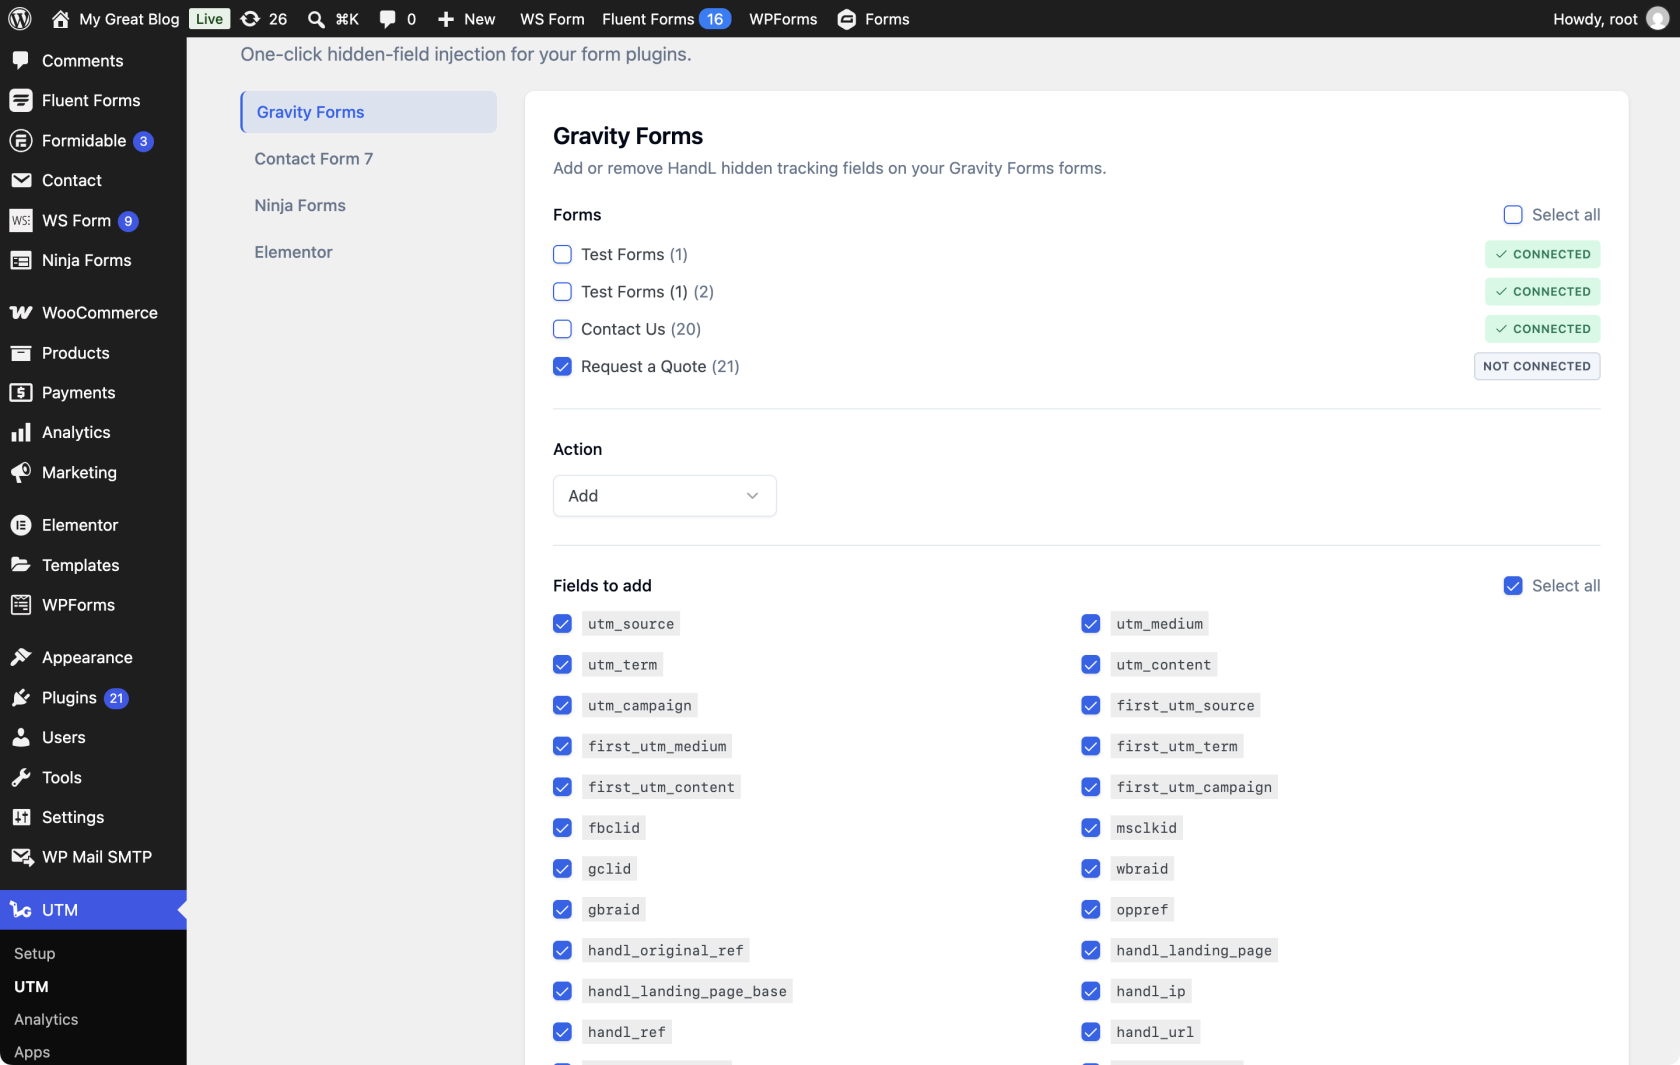1680x1065 pixels.
Task: Uncheck the gclid field checkbox
Action: [x=562, y=869]
